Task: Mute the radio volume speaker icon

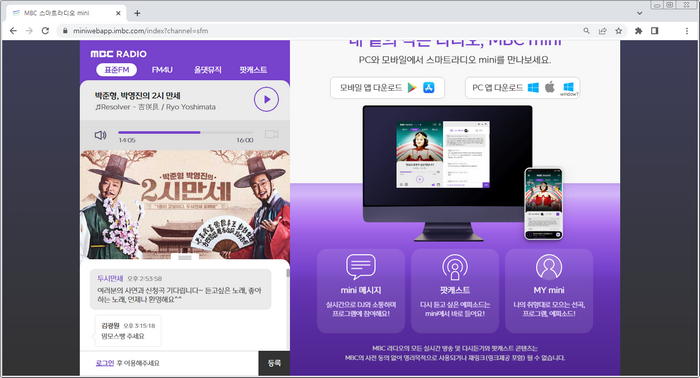Action: coord(100,135)
